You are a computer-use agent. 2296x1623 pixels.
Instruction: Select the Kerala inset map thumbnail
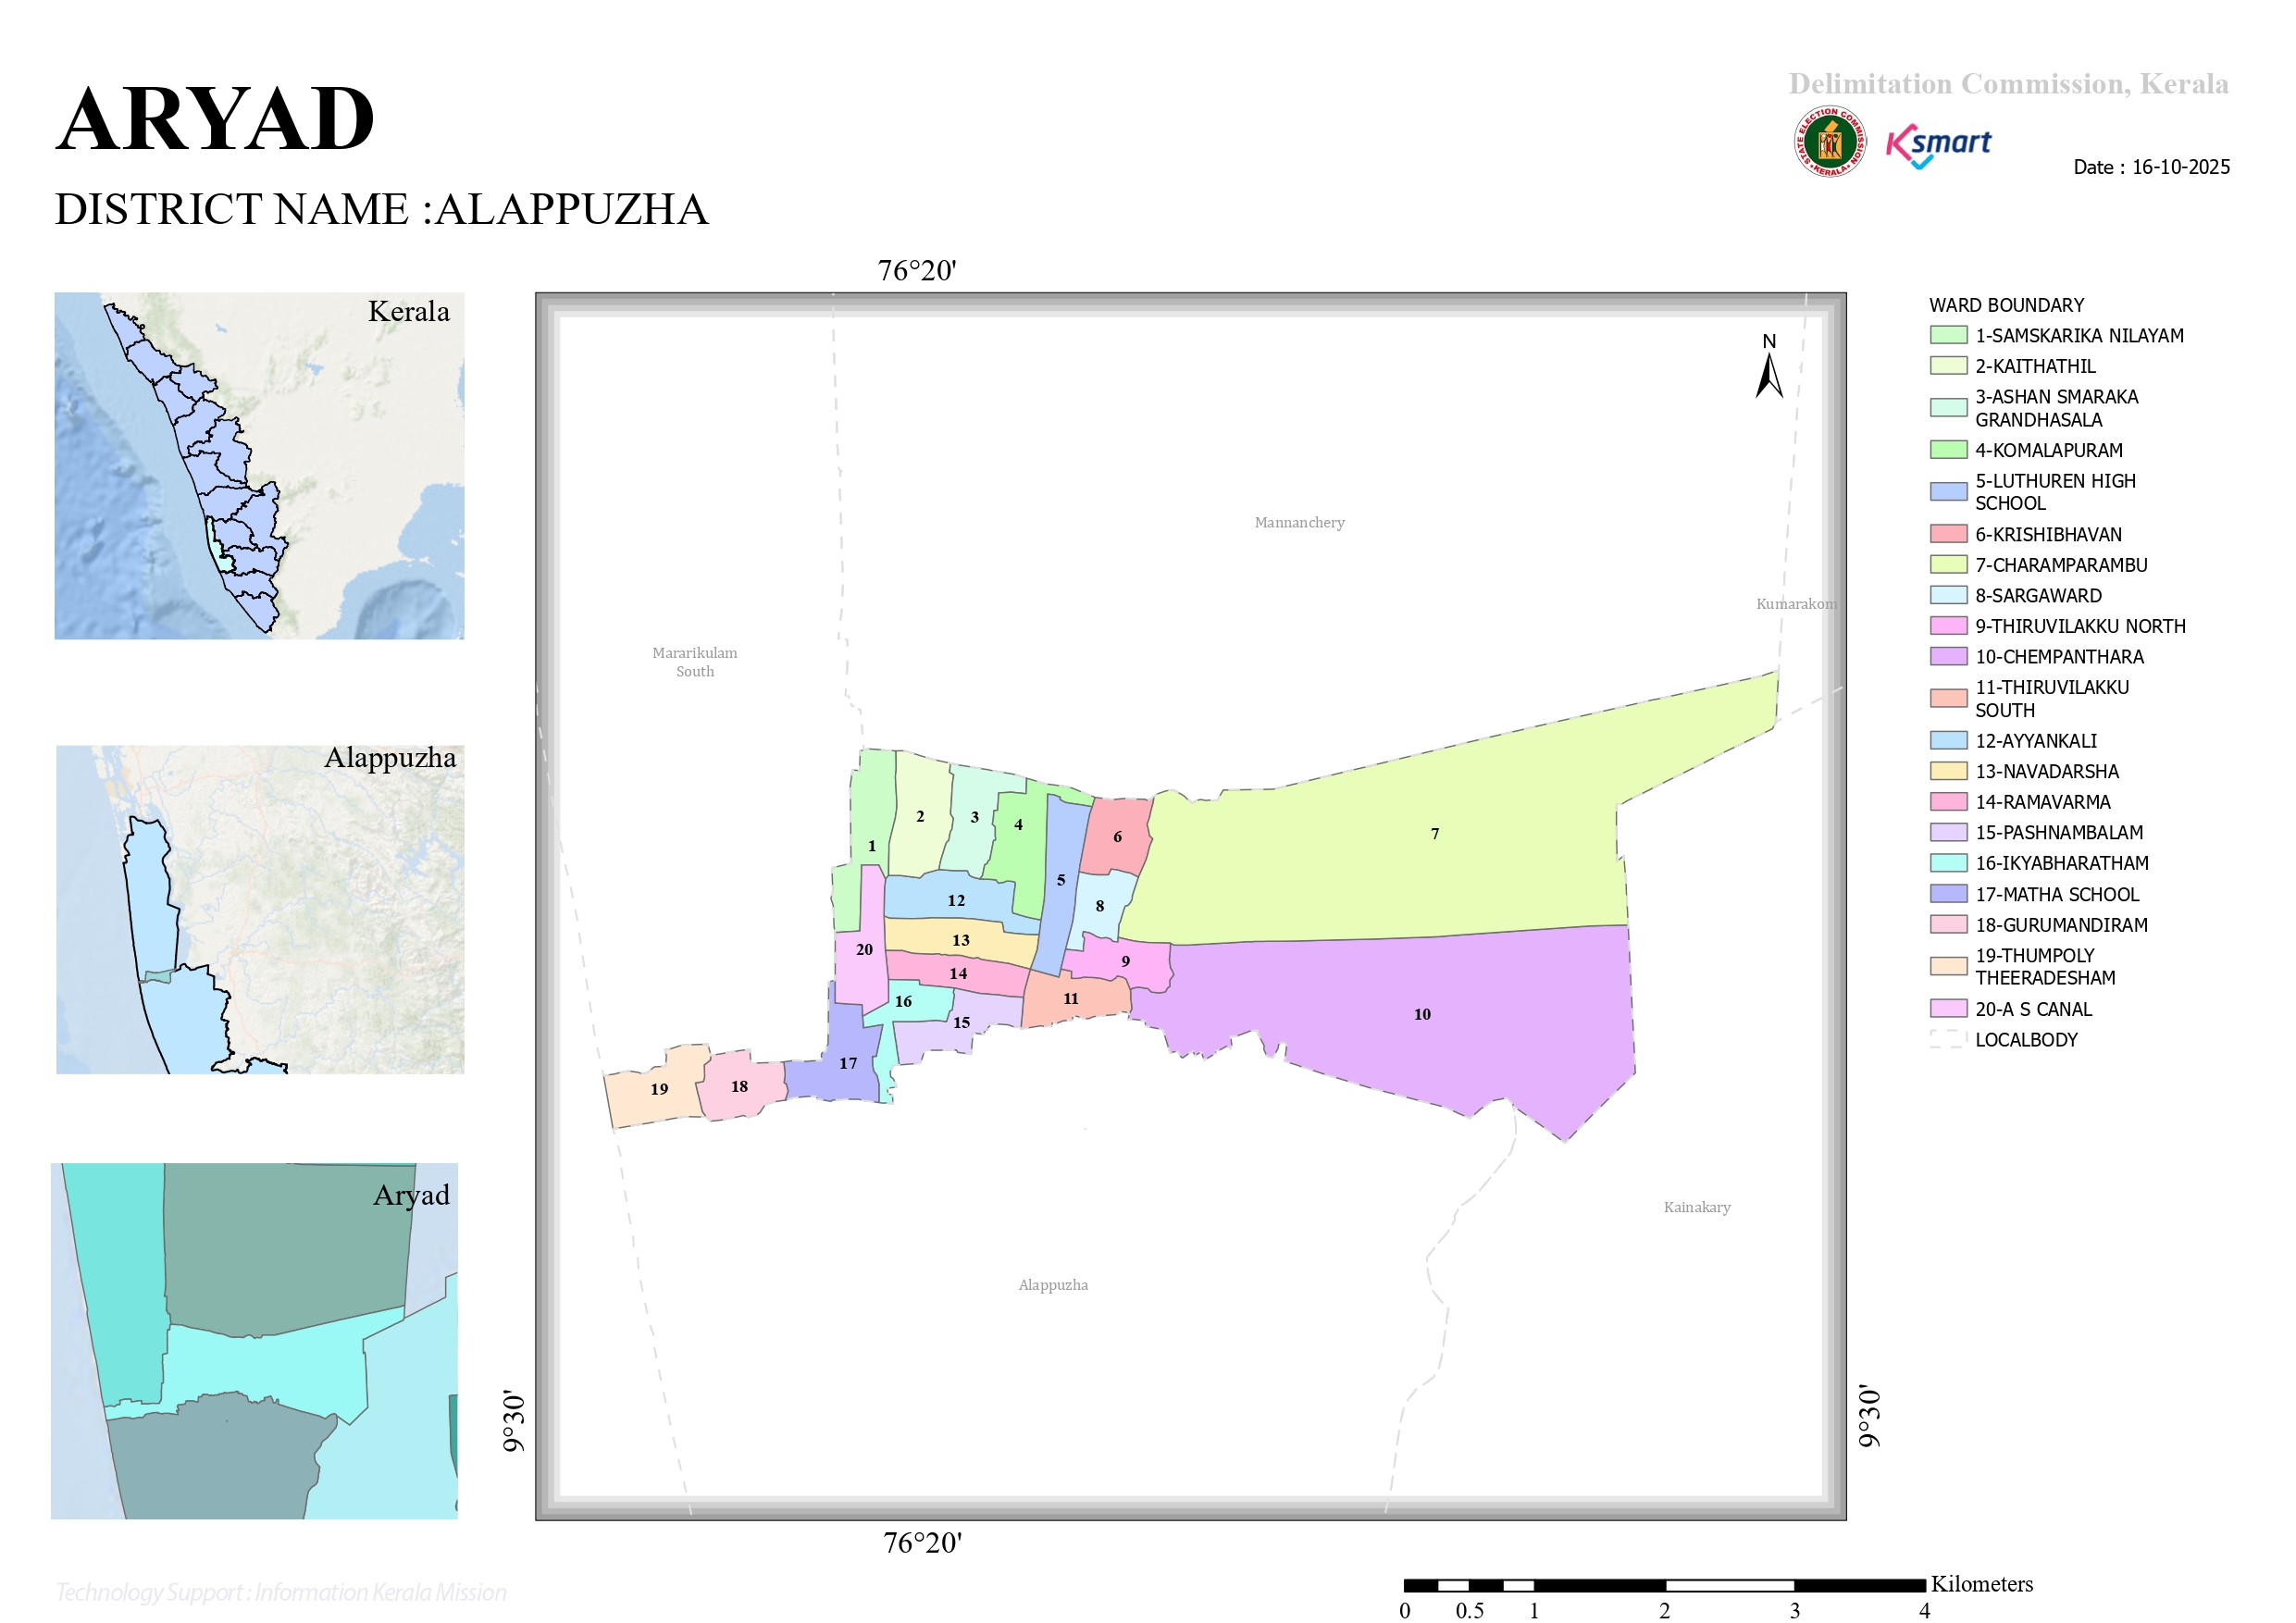click(259, 465)
